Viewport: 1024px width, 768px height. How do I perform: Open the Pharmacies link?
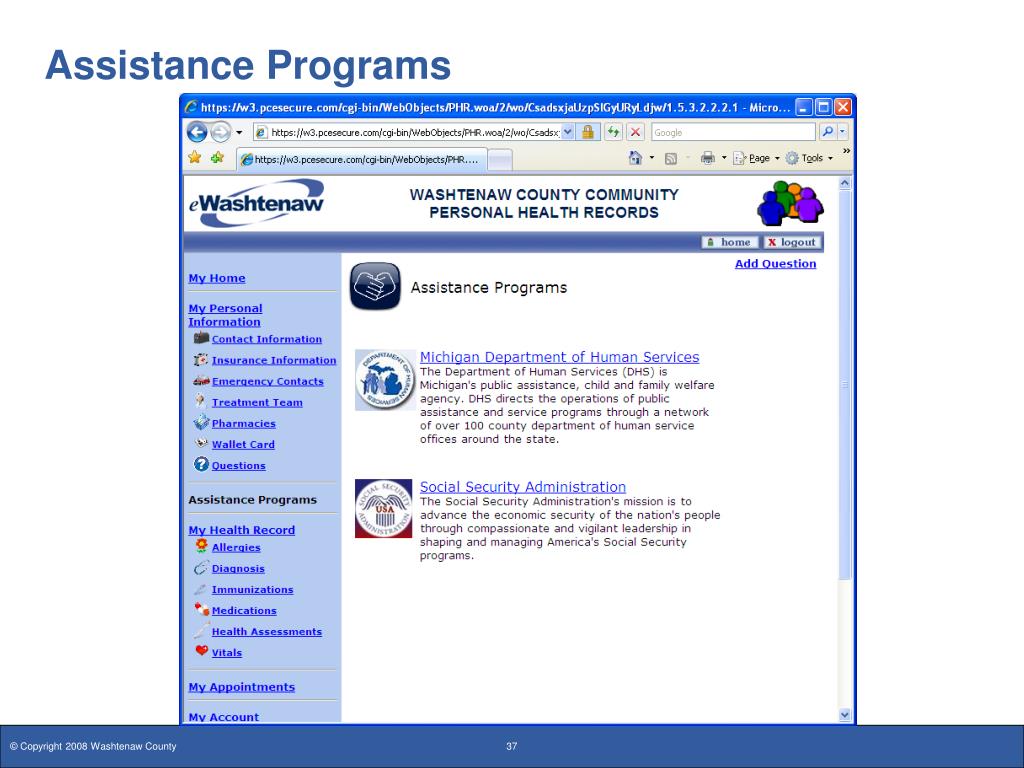click(x=244, y=424)
